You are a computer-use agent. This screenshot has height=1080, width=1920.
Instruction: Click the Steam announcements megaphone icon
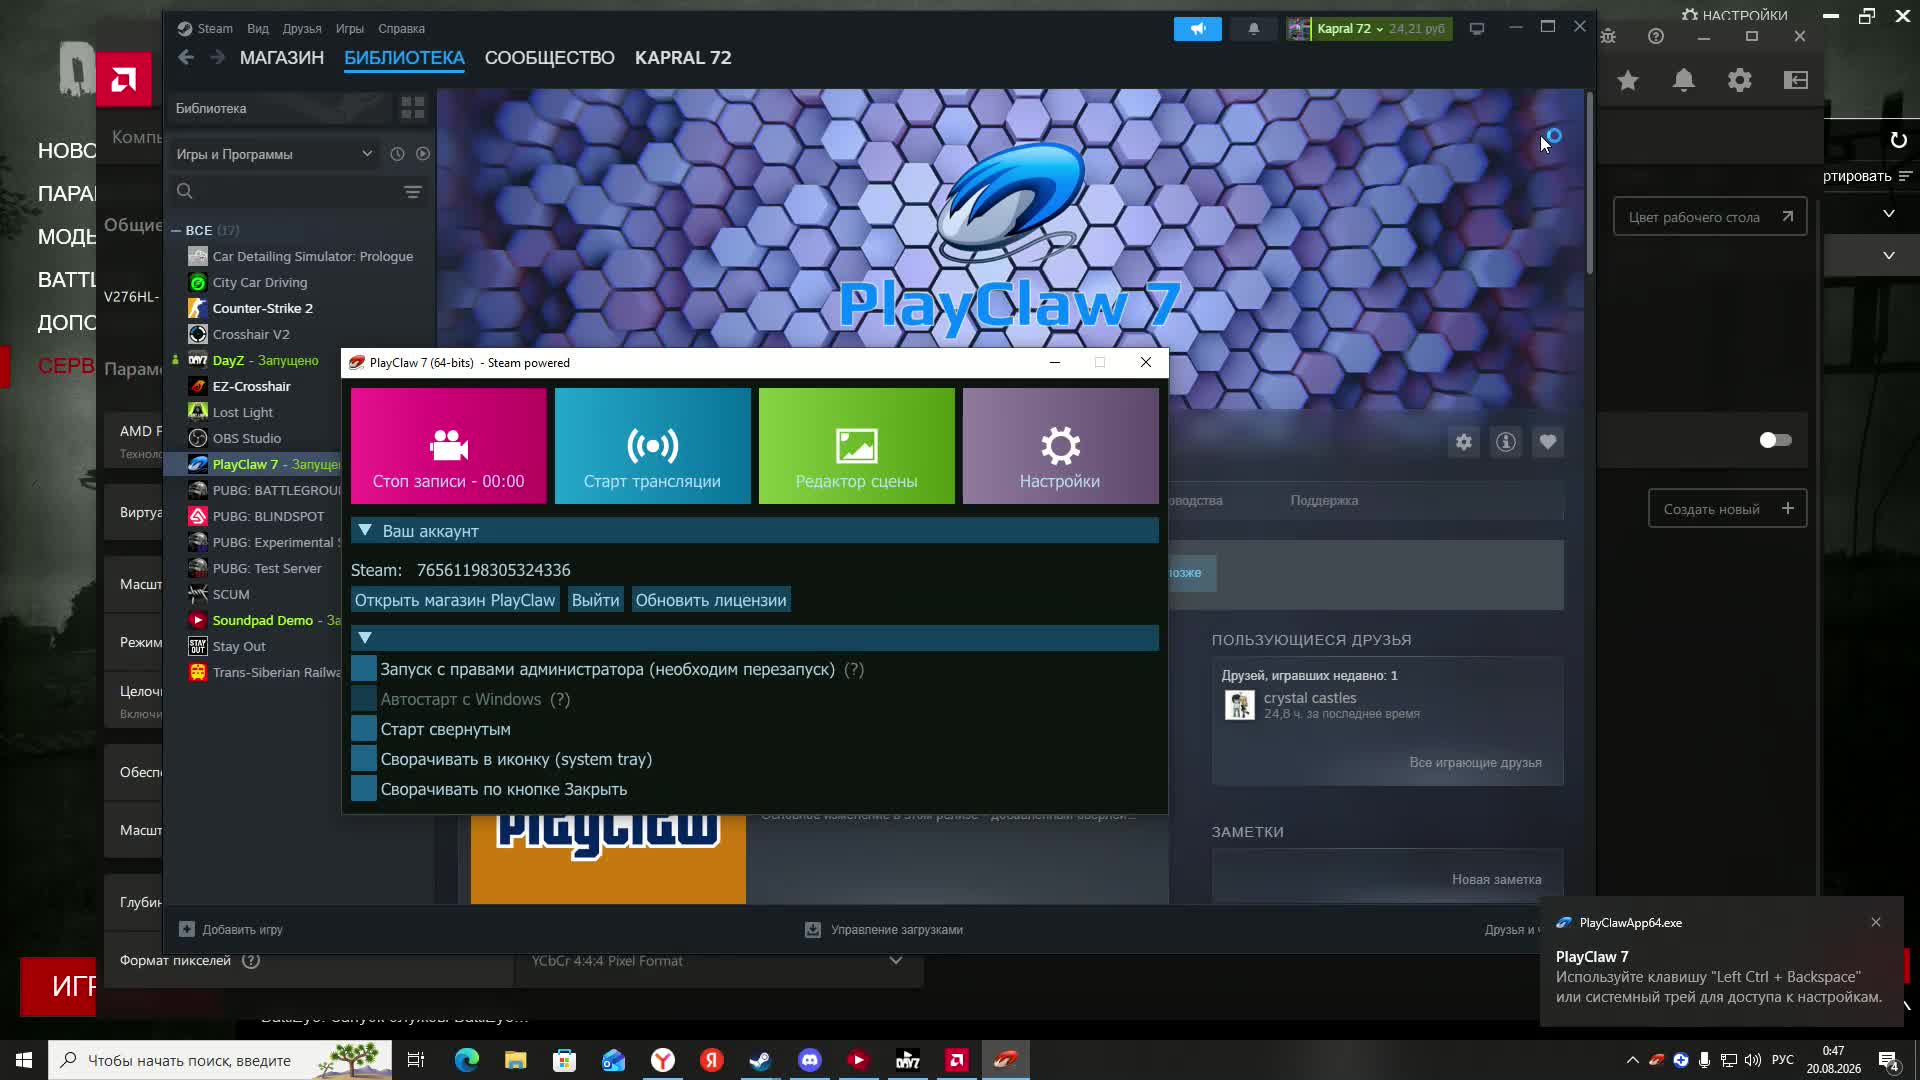coord(1198,29)
